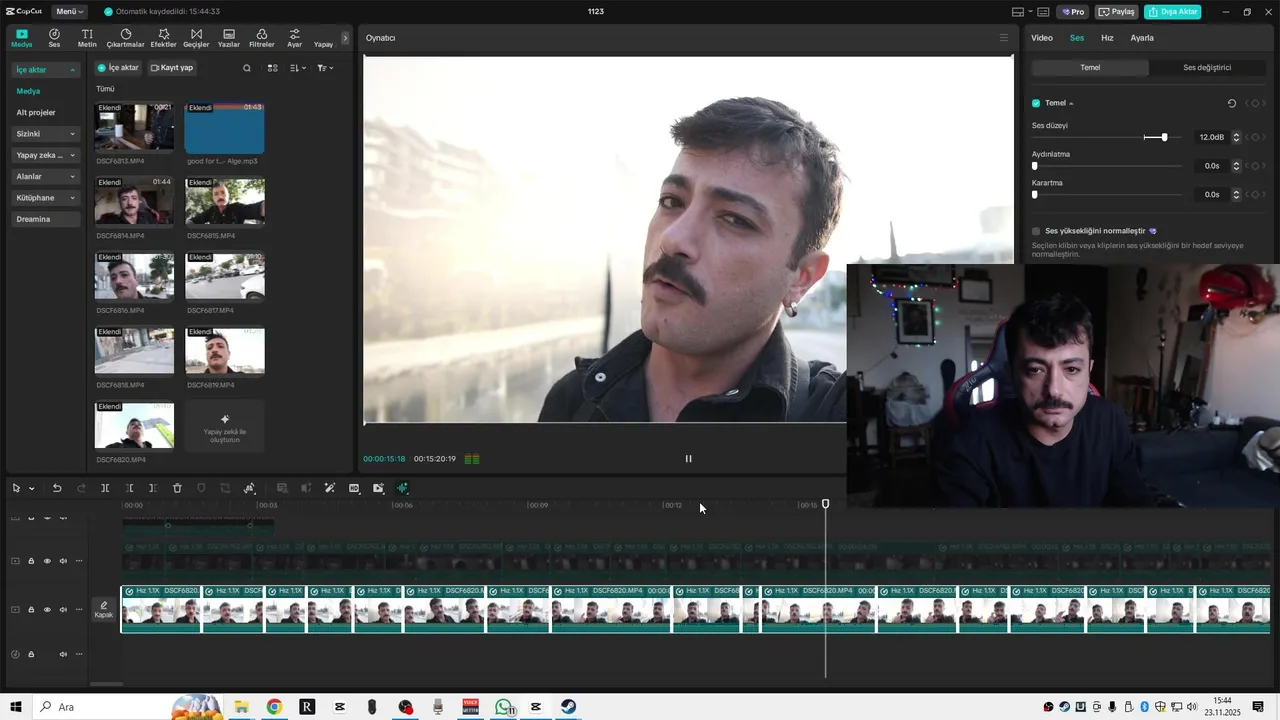
Task: Open Alt projeler in the sidebar
Action: (36, 112)
